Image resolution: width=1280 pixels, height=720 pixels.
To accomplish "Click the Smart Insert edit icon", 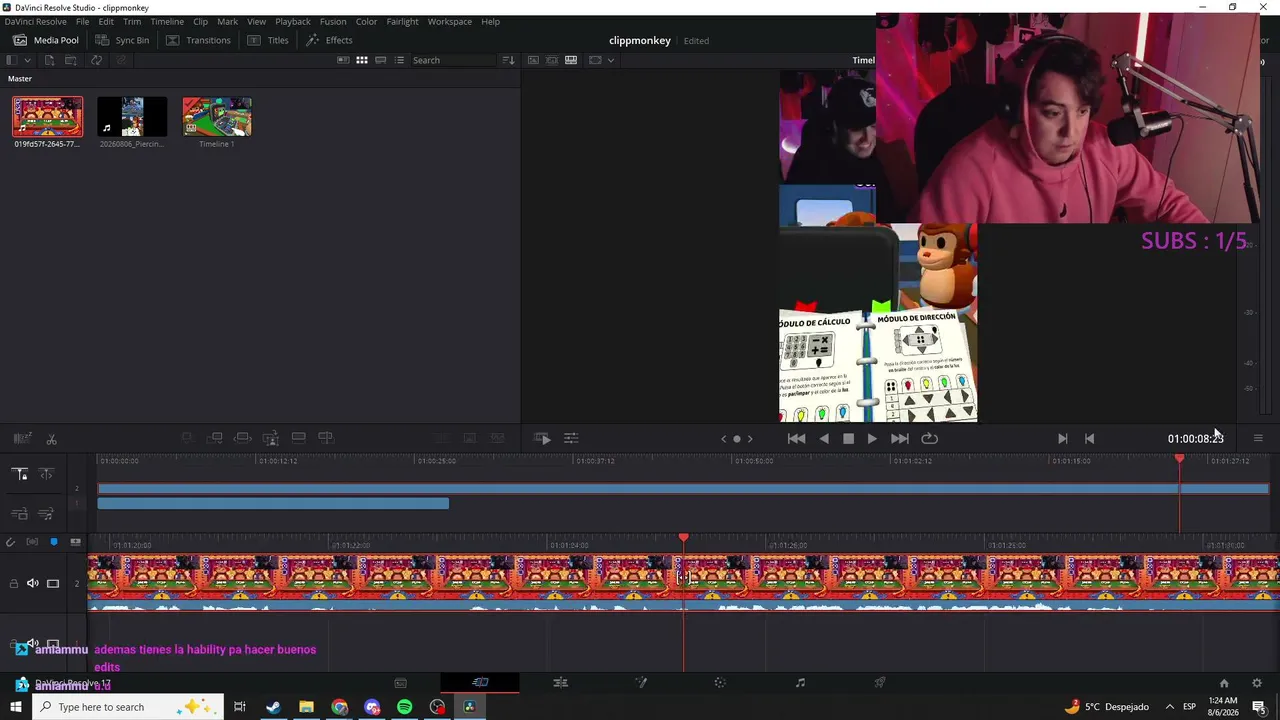I will click(x=187, y=438).
